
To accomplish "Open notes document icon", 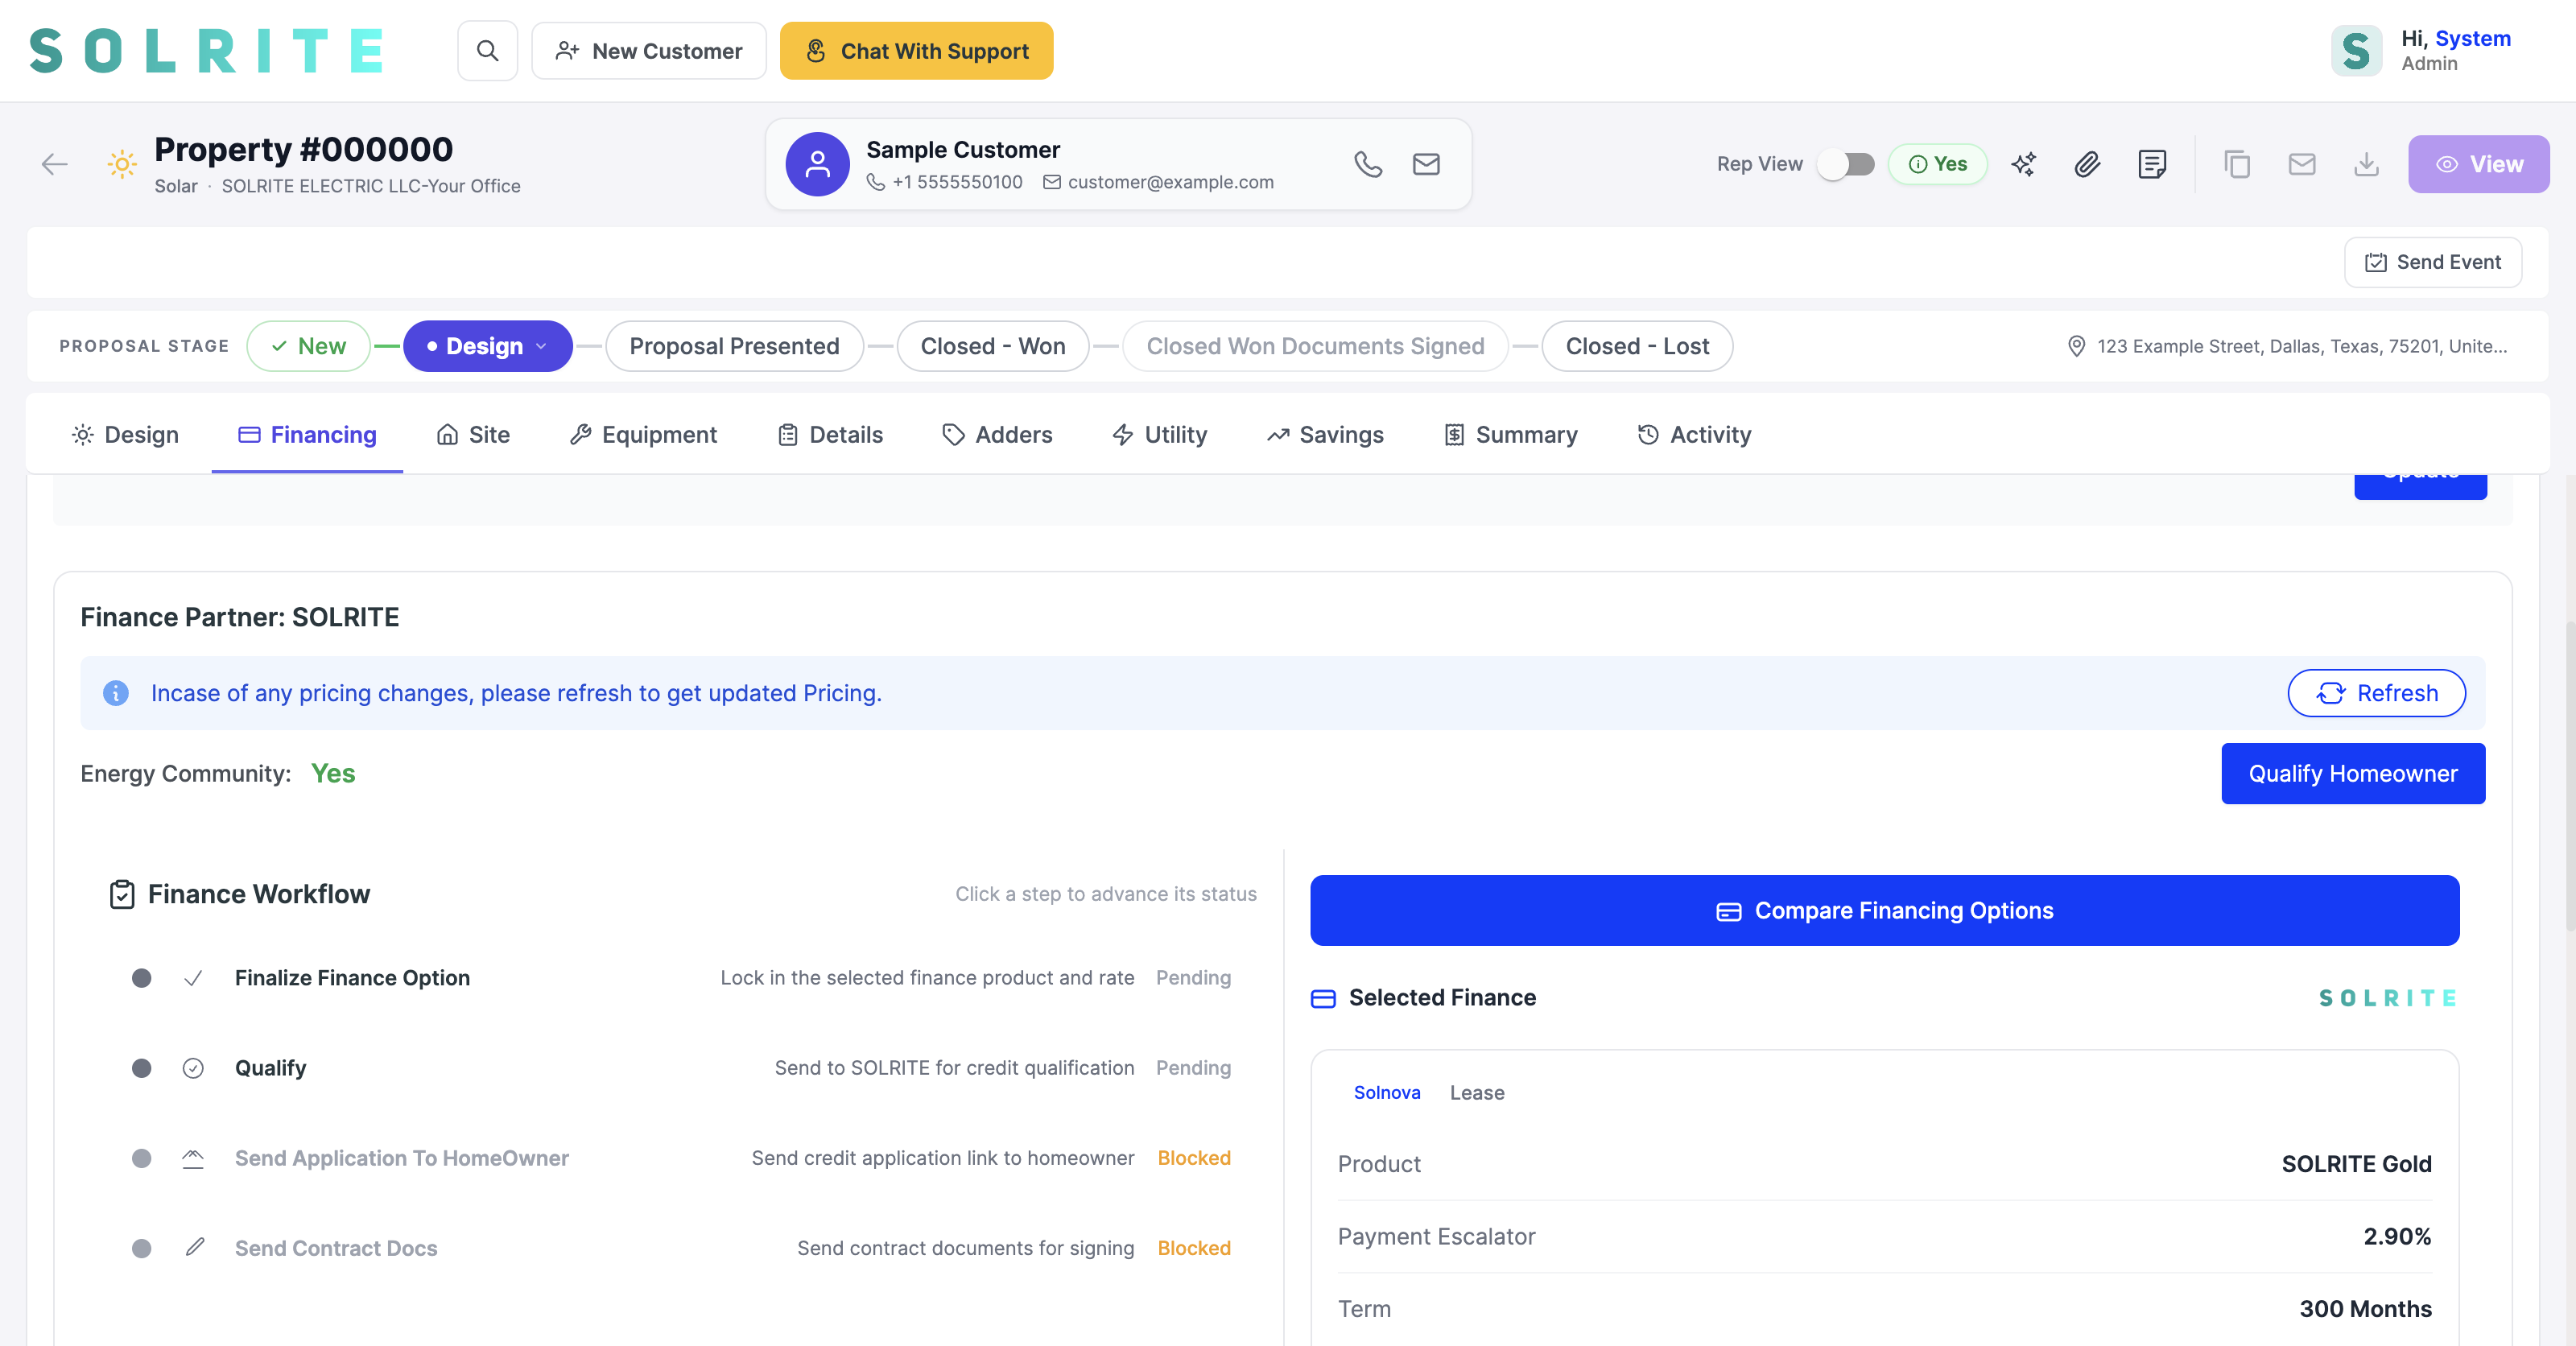I will pos(2152,164).
